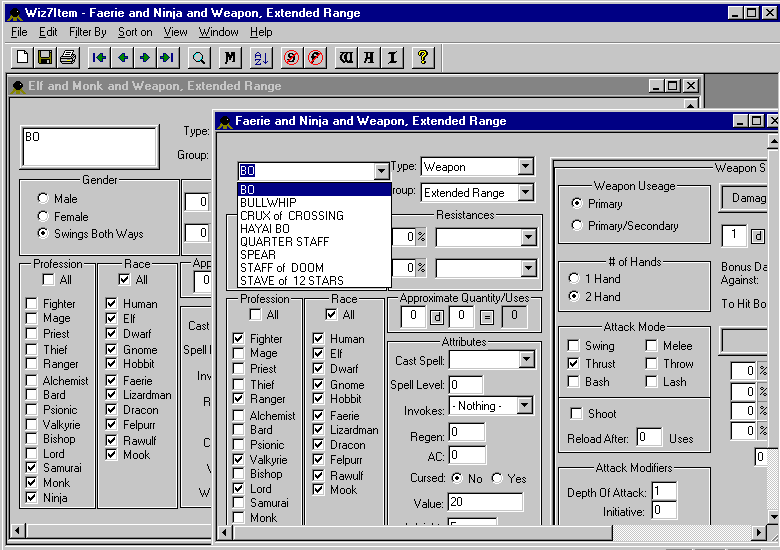Expand the Group Extended Range dropdown
This screenshot has width=780, height=550.
[x=525, y=192]
